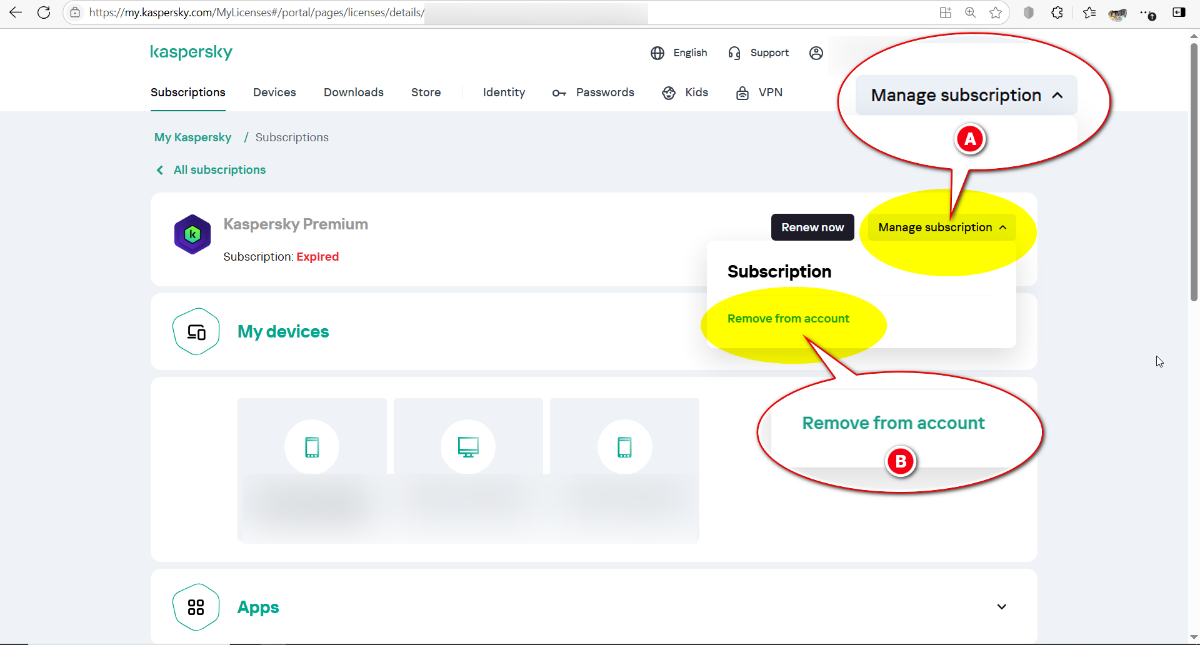The image size is (1200, 645).
Task: Click the Subscription heading in dropdown menu
Action: [x=779, y=271]
